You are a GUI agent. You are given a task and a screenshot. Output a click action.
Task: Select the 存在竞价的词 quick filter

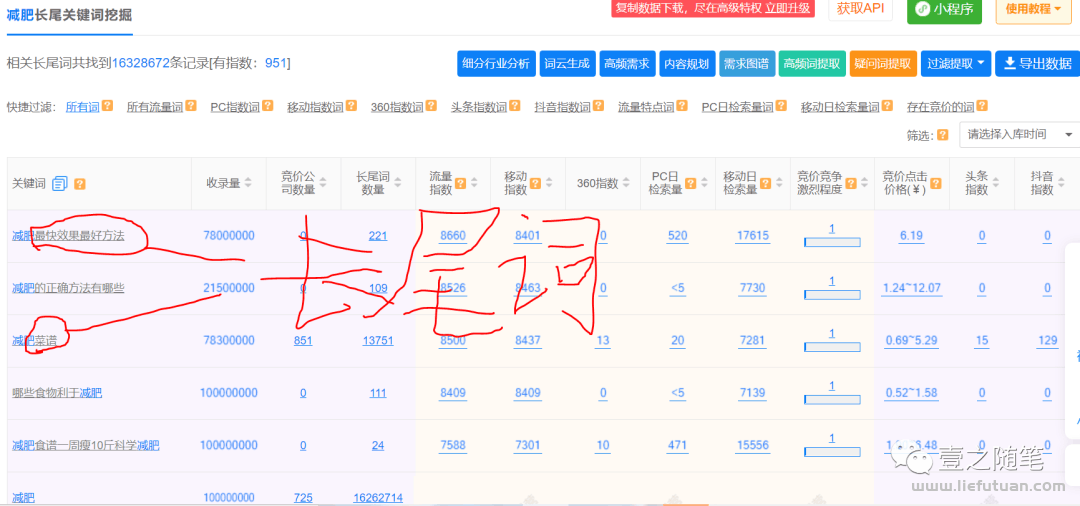[x=941, y=107]
